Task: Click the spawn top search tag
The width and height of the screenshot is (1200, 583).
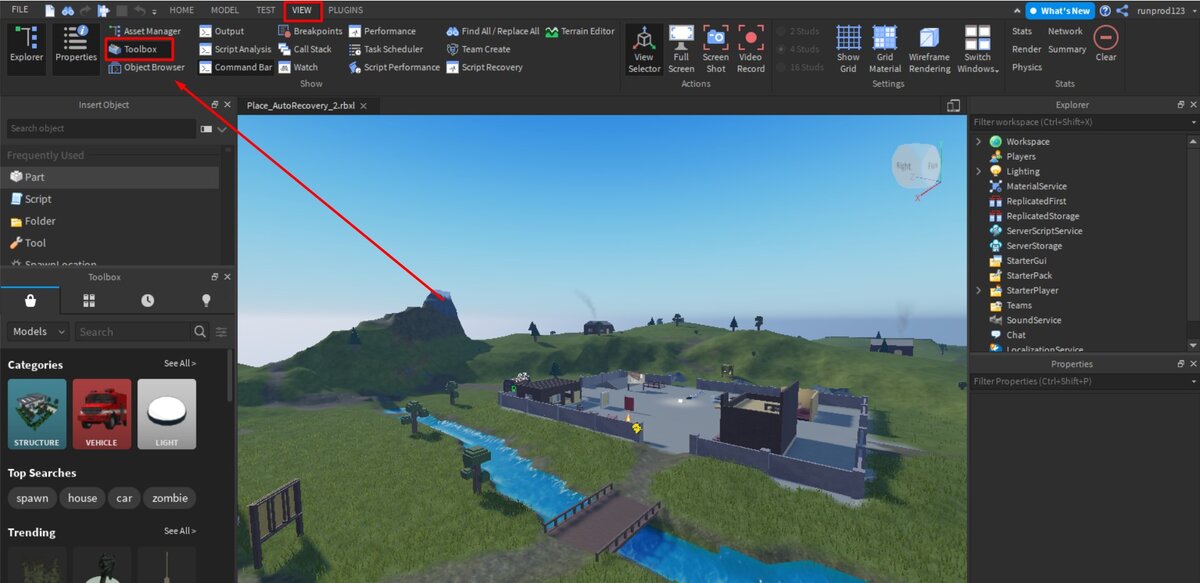Action: (32, 498)
